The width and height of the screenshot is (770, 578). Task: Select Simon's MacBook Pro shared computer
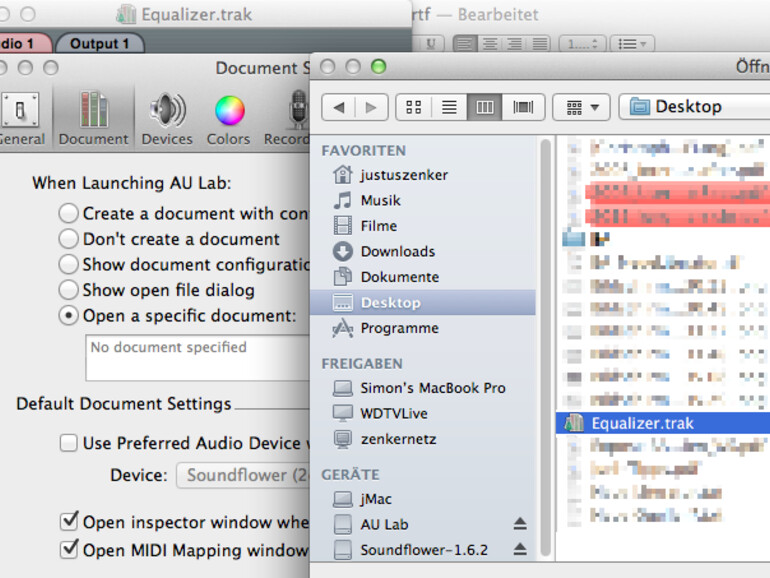(x=419, y=388)
